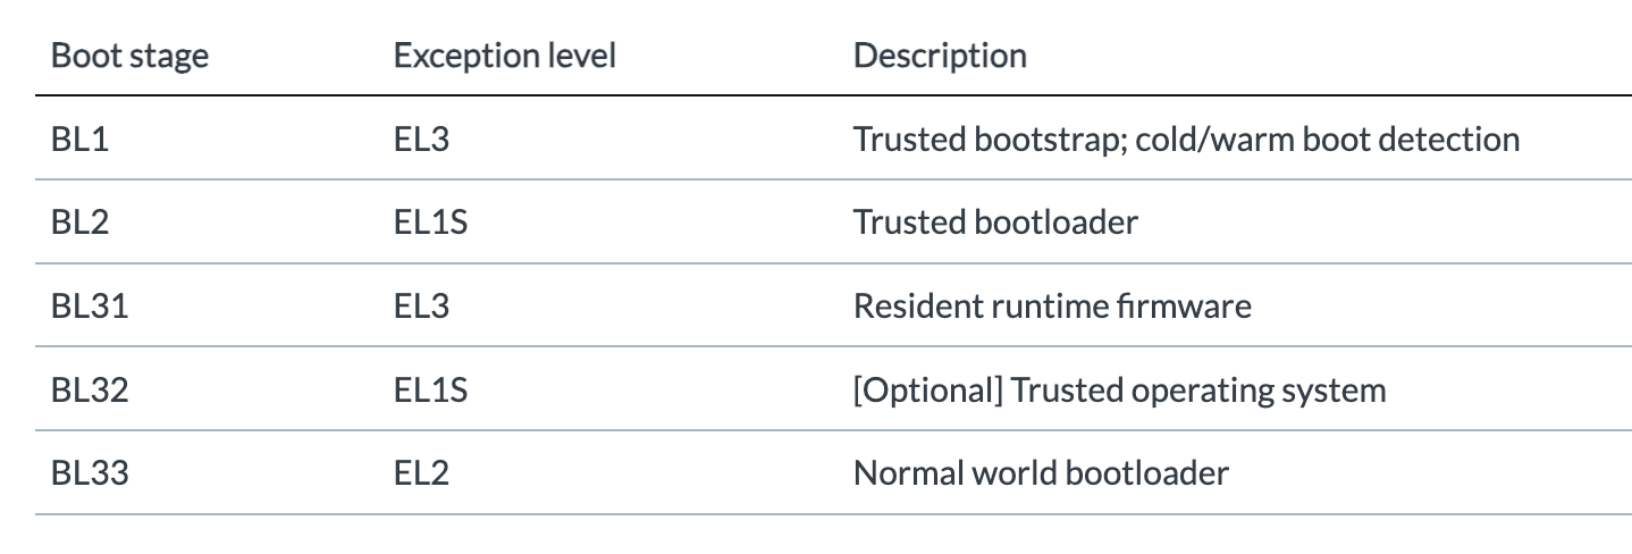Screen dimensions: 1632x554
Task: Click the Optional Trusted operating system text
Action: 1119,389
